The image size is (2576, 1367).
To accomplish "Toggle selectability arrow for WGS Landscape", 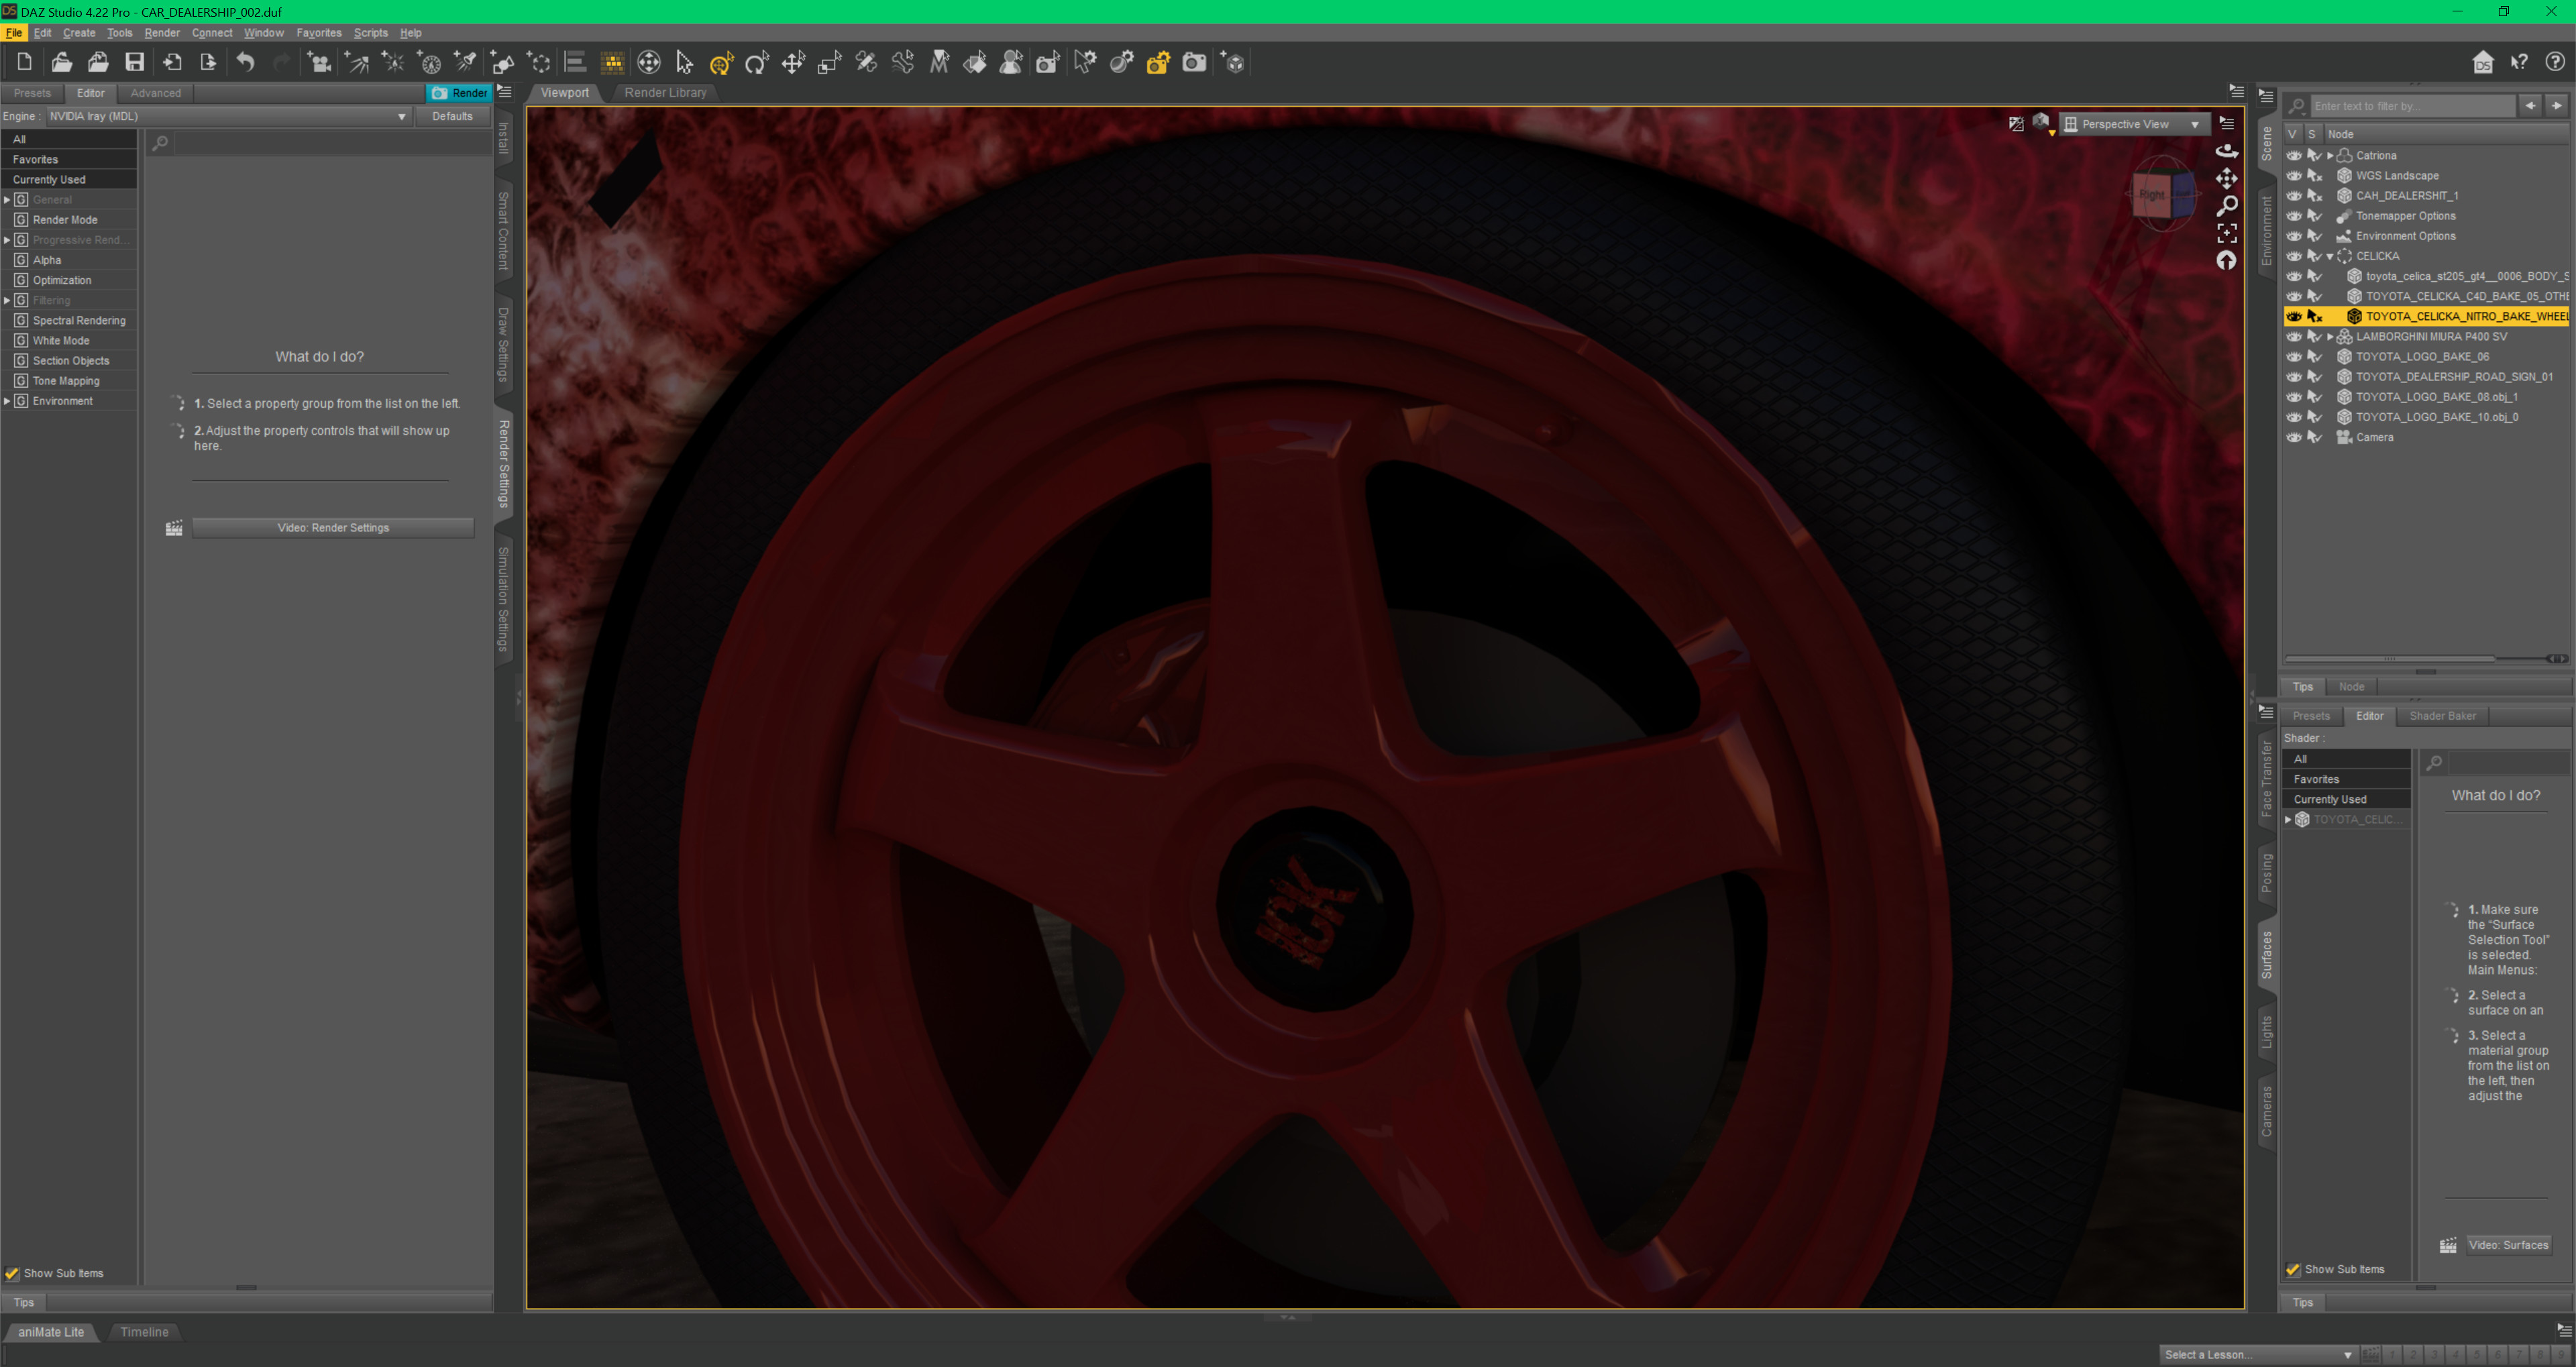I will (x=2314, y=175).
